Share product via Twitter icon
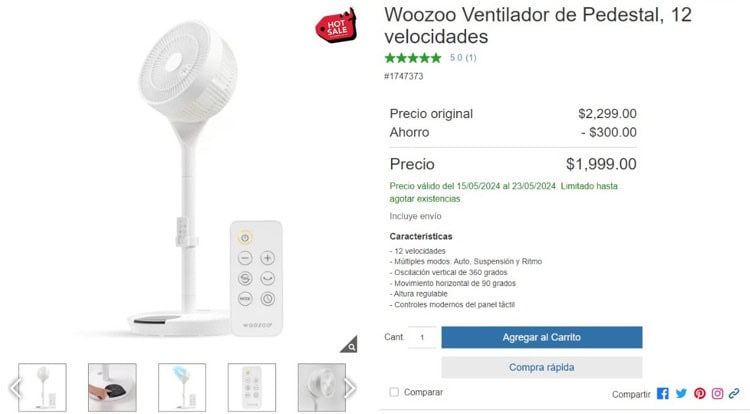This screenshot has width=750, height=414. (x=681, y=393)
